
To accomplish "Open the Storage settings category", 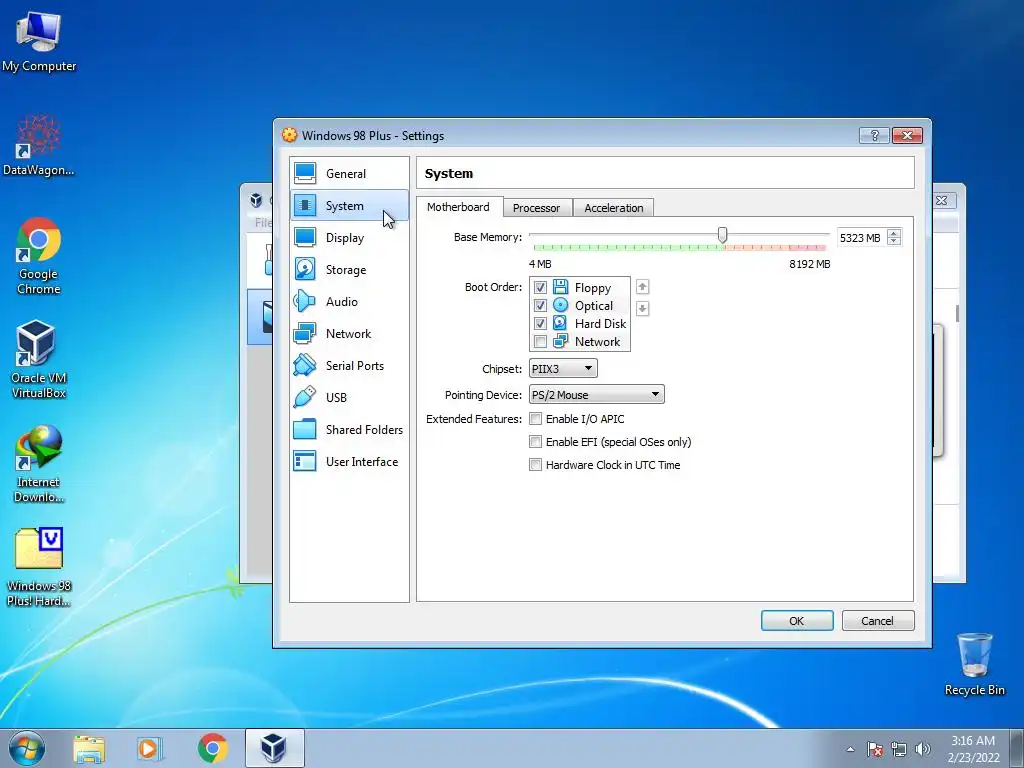I will 349,270.
